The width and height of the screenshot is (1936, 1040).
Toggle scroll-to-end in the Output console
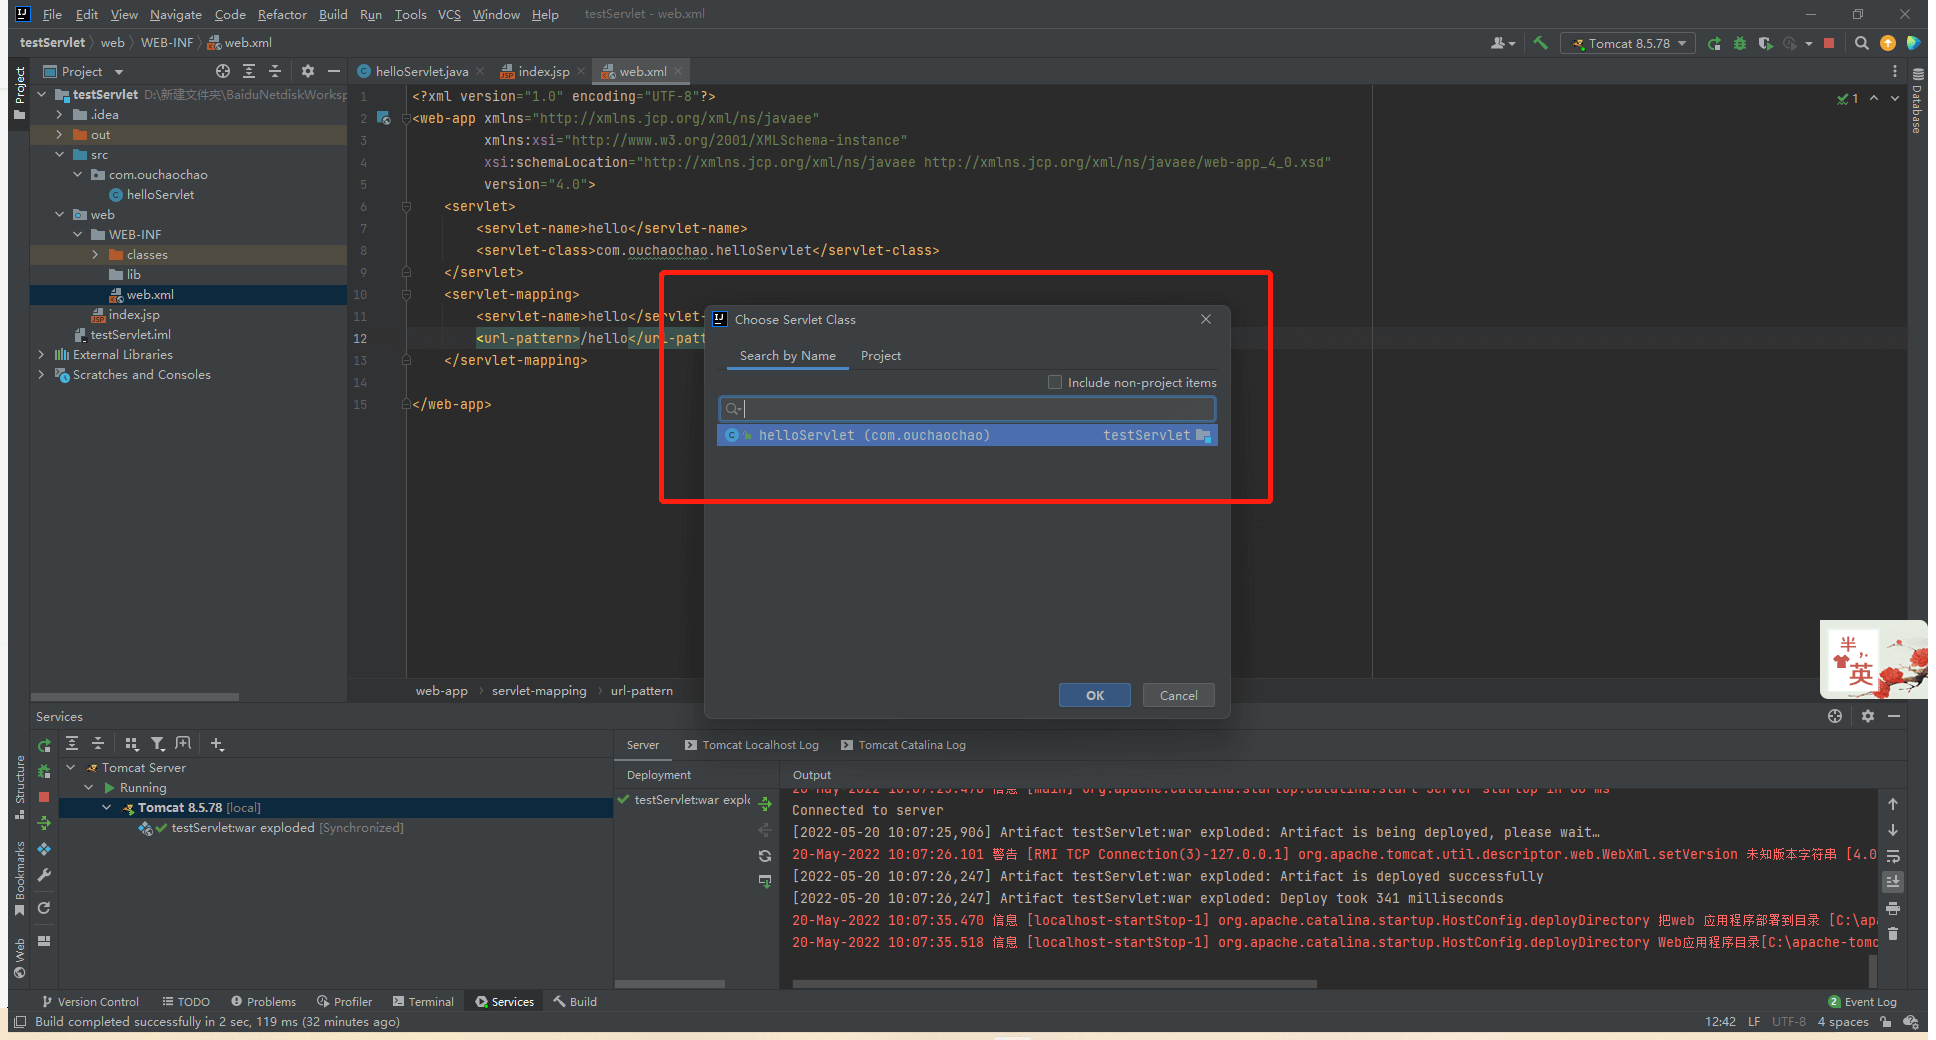coord(1893,882)
